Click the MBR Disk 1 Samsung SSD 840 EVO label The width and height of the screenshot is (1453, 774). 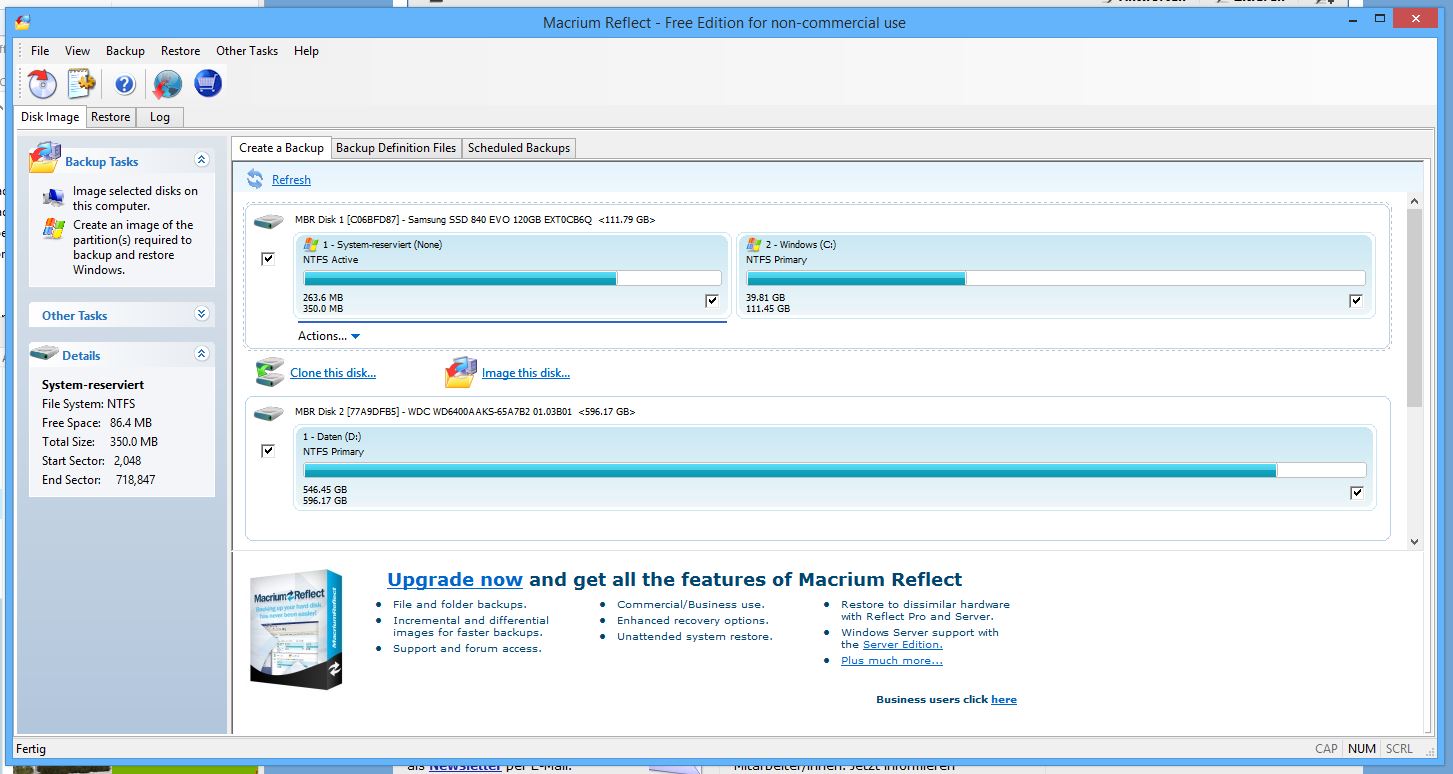pyautogui.click(x=475, y=220)
